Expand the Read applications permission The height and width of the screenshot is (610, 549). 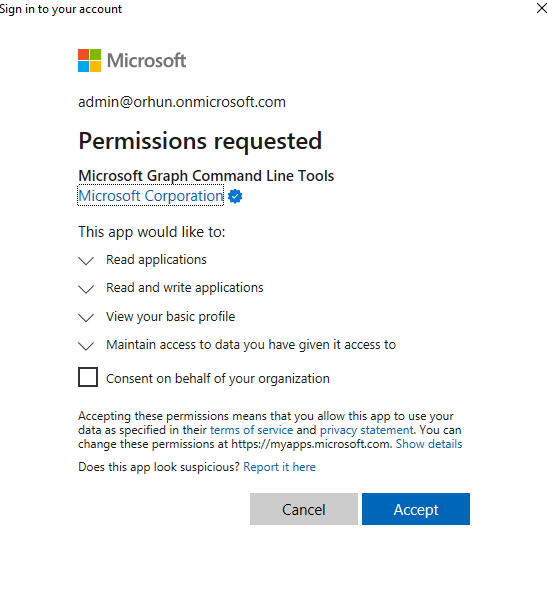86,261
